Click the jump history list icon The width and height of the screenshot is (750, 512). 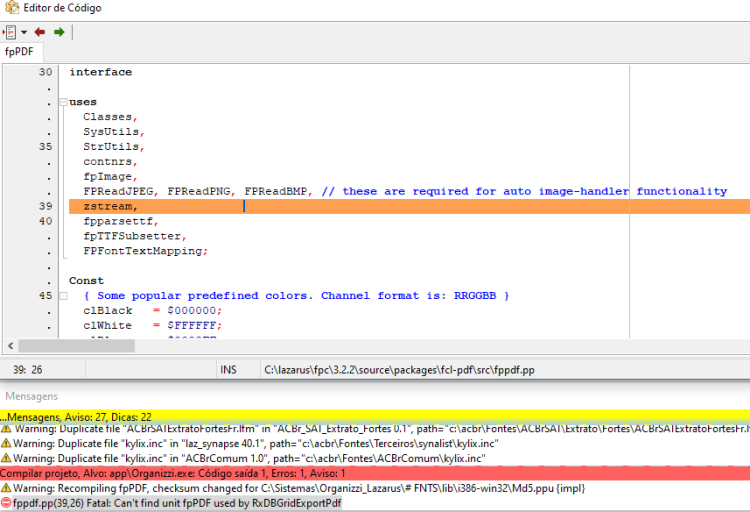tap(10, 32)
